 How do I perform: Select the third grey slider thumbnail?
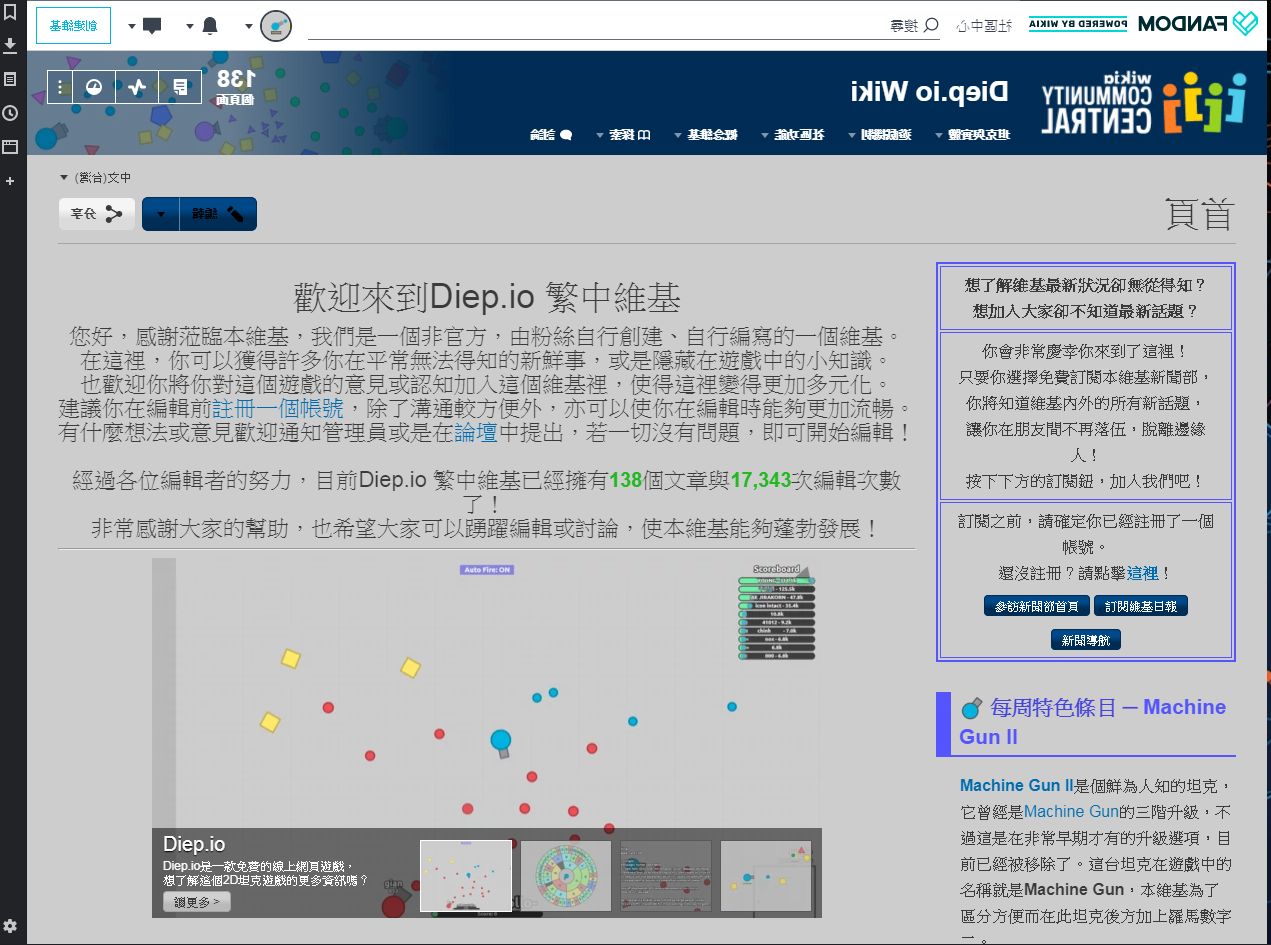[666, 876]
